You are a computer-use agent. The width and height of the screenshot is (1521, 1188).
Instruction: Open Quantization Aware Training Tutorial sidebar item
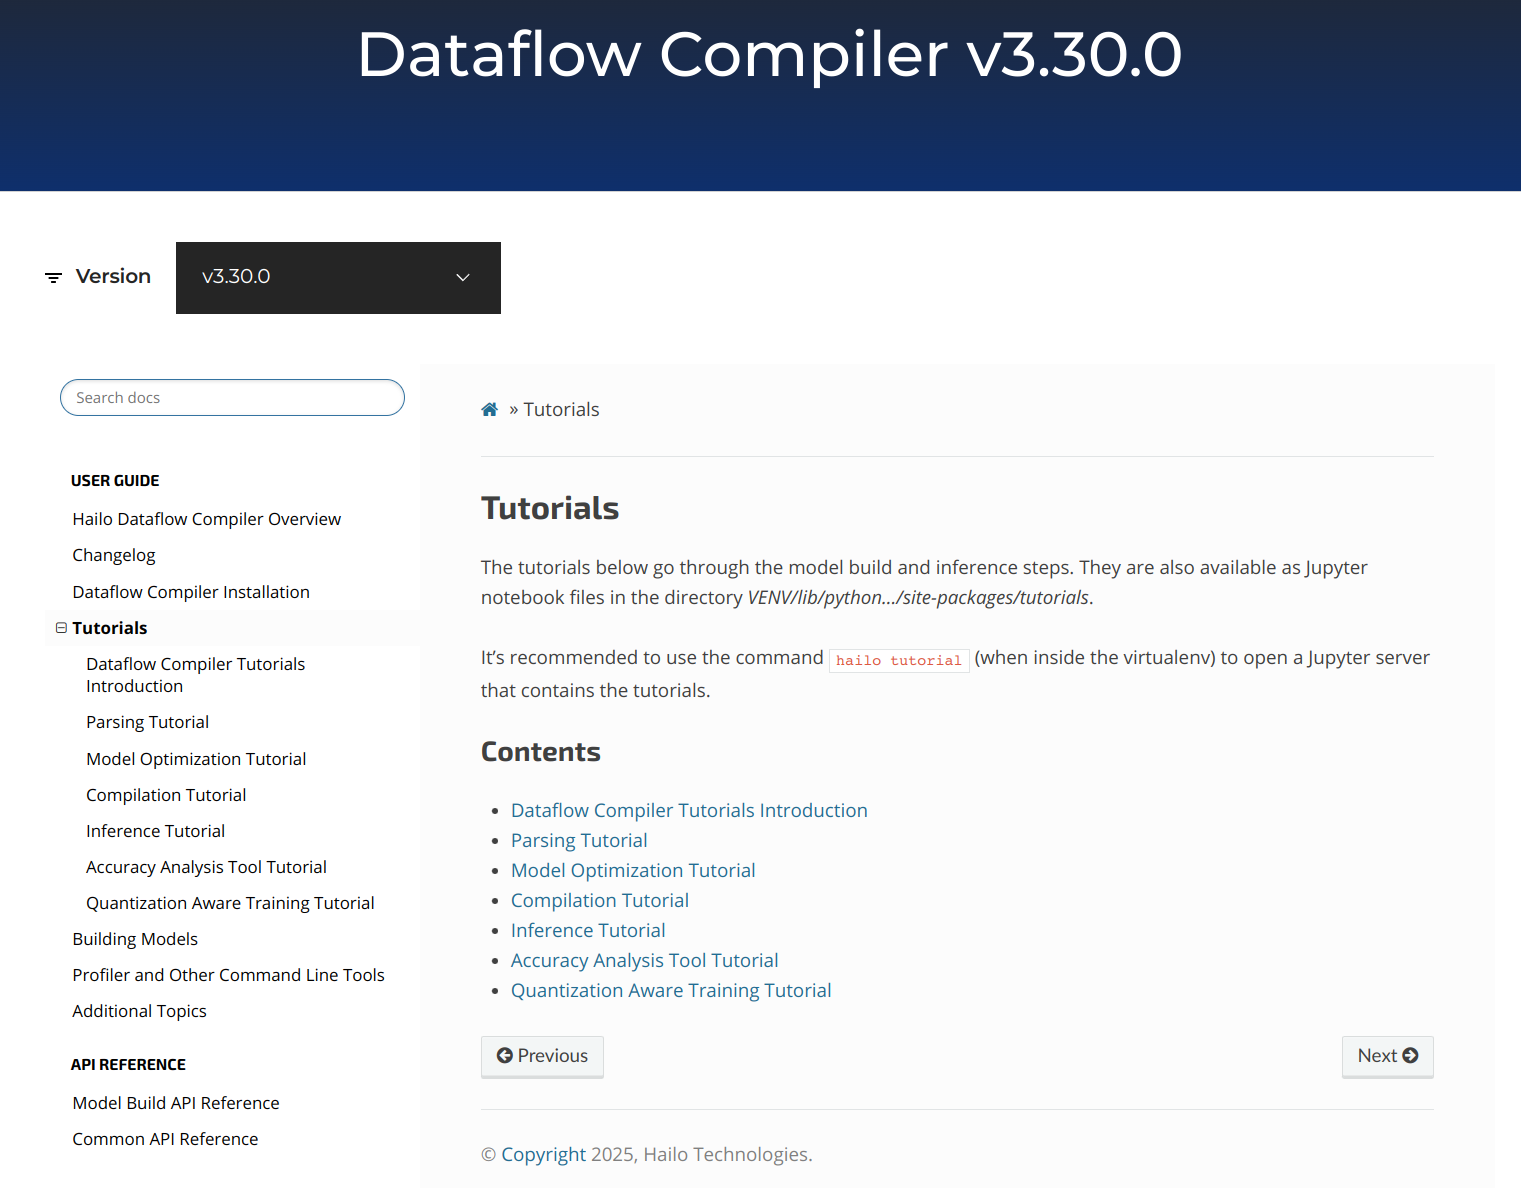pos(230,903)
